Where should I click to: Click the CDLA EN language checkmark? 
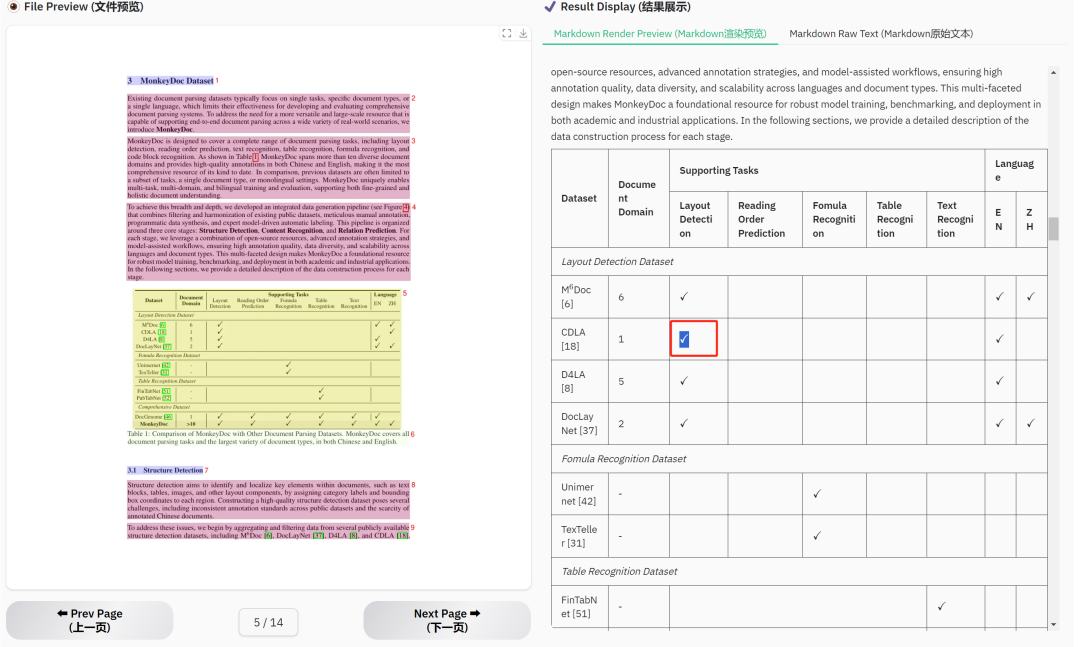coord(999,339)
